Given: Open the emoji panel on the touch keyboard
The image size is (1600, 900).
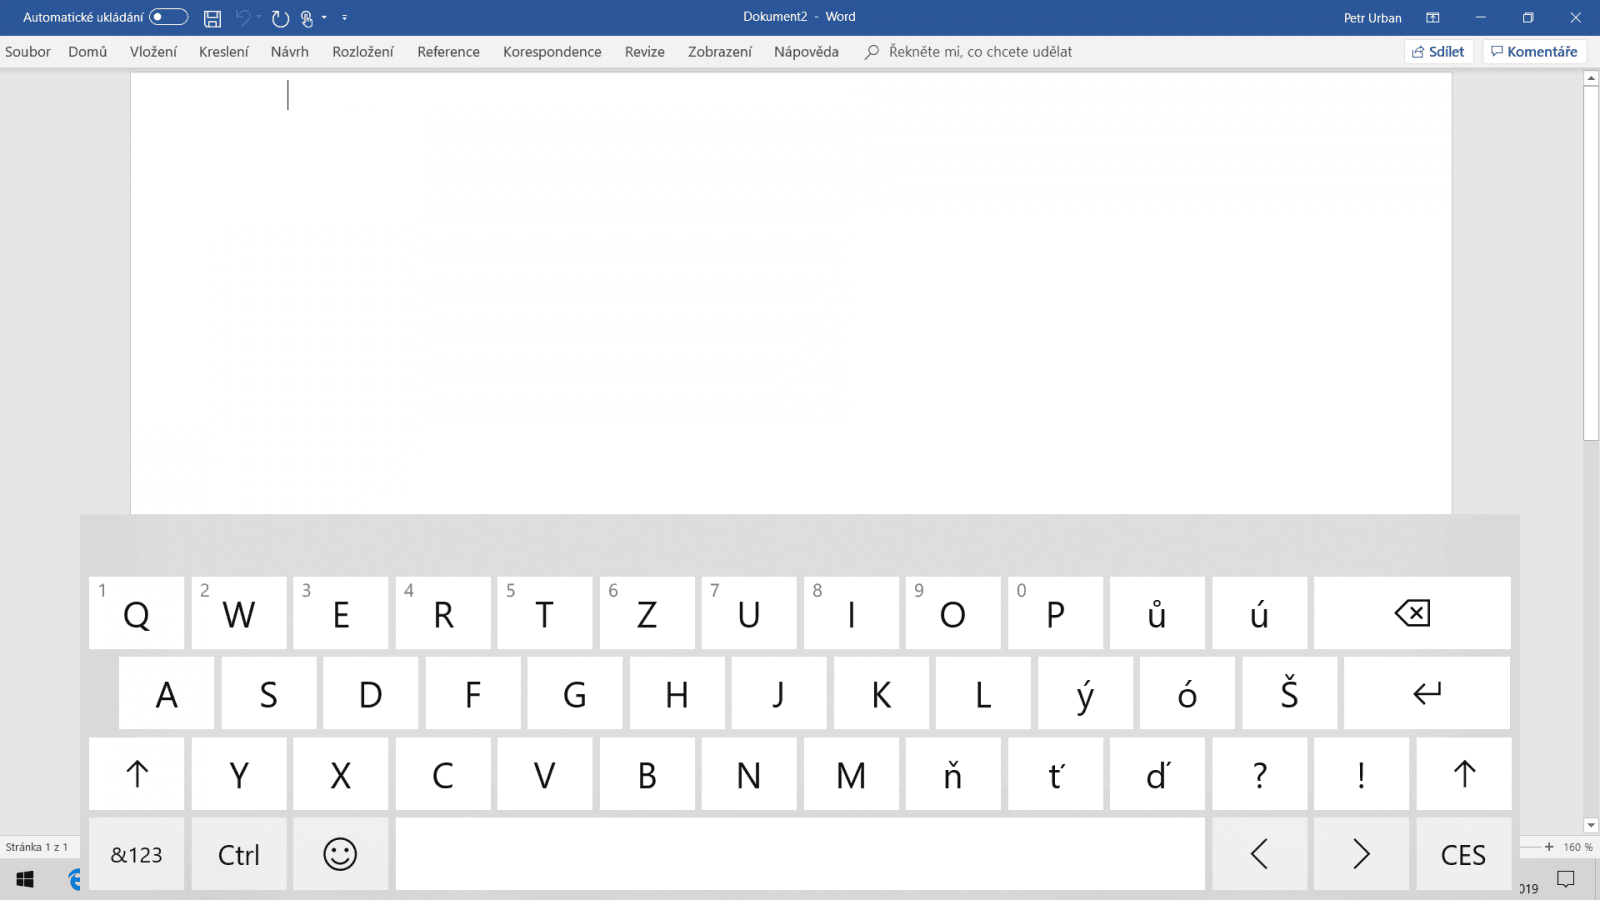Looking at the screenshot, I should [x=340, y=854].
